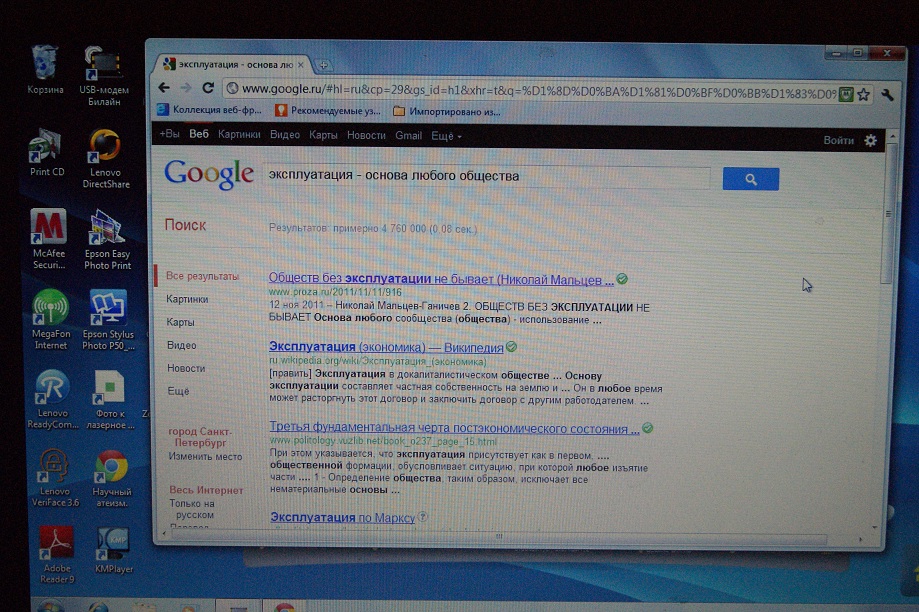Filter by Картинки in left sidebar
The height and width of the screenshot is (612, 919).
(x=187, y=299)
